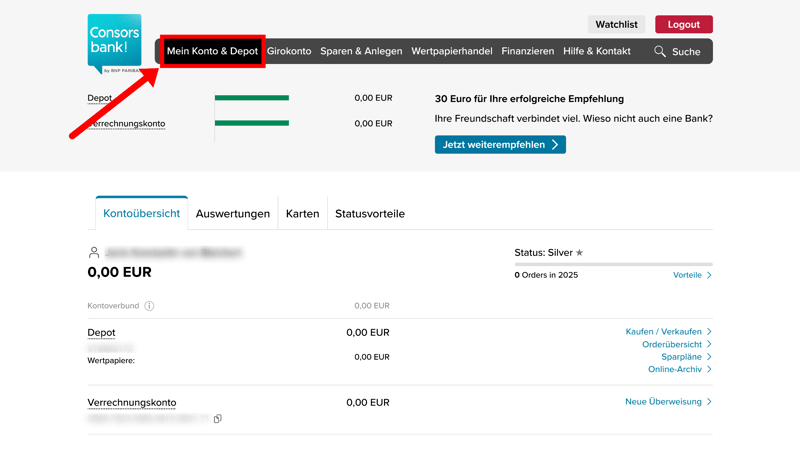Click the status orders progress bar
The height and width of the screenshot is (461, 800).
(613, 264)
